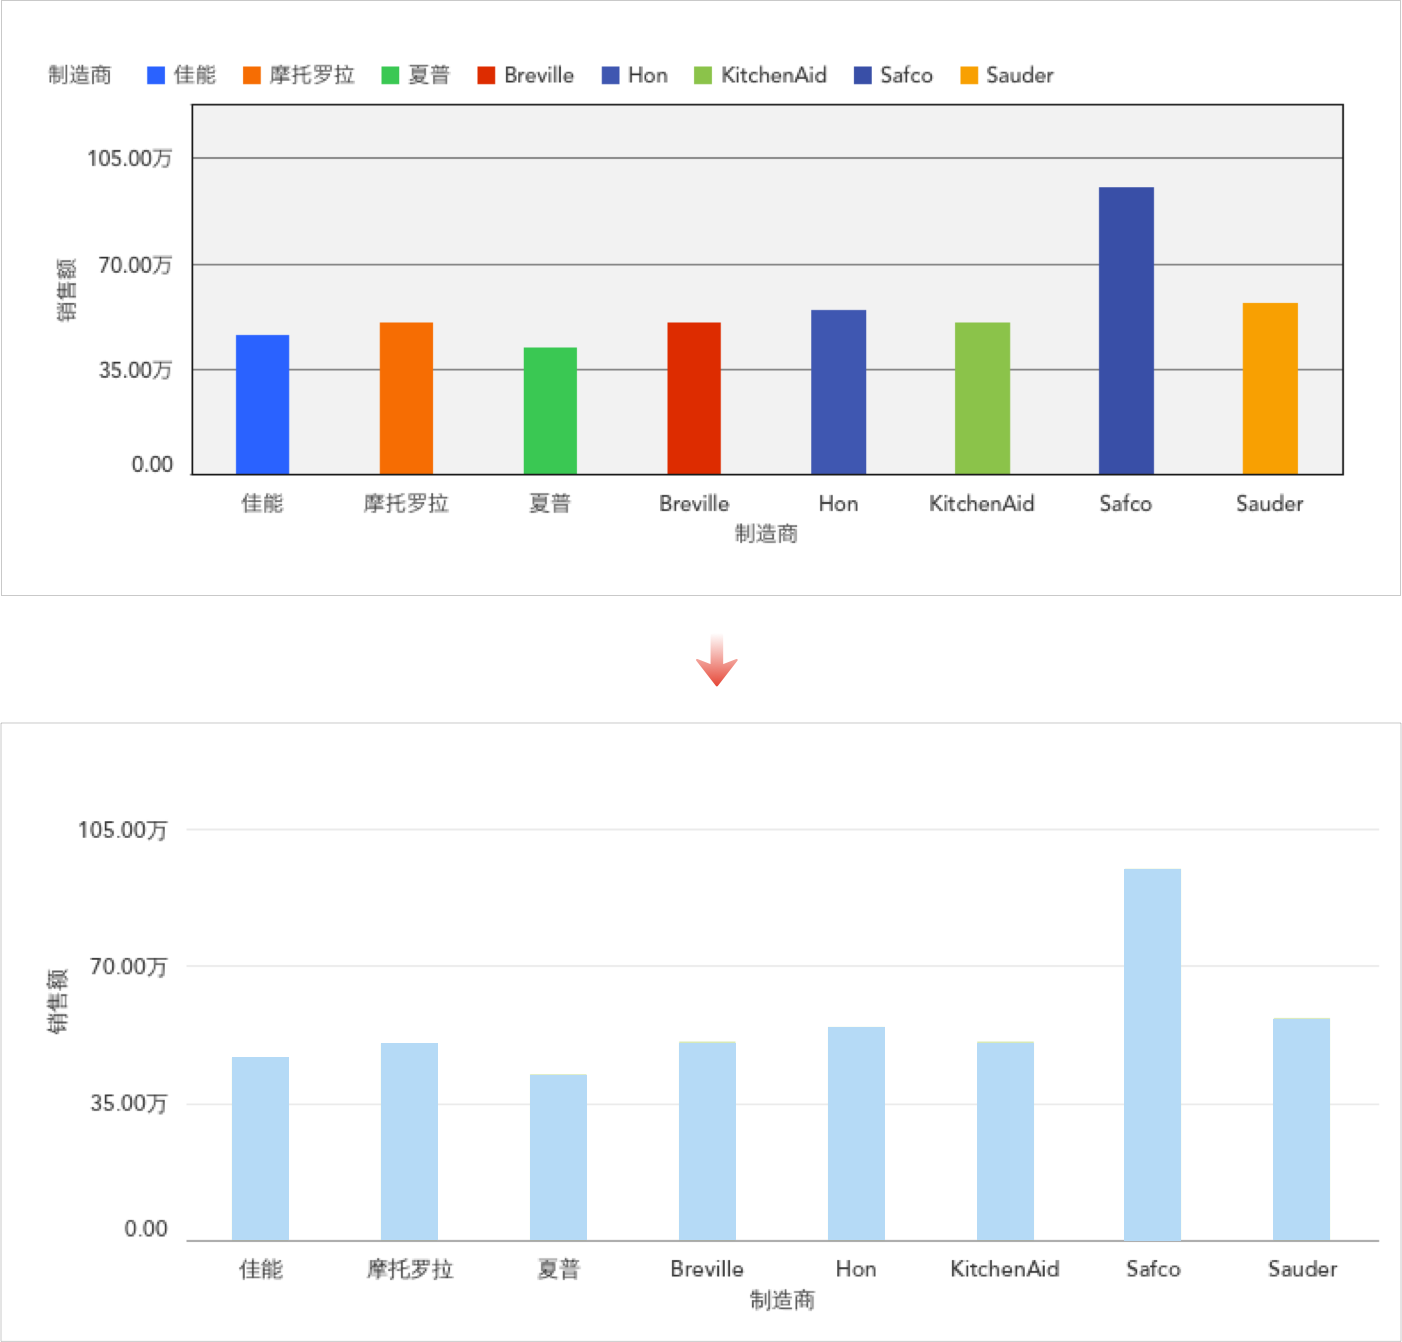Select the 夏普 bar in bottom chart
The image size is (1402, 1342).
(558, 1158)
